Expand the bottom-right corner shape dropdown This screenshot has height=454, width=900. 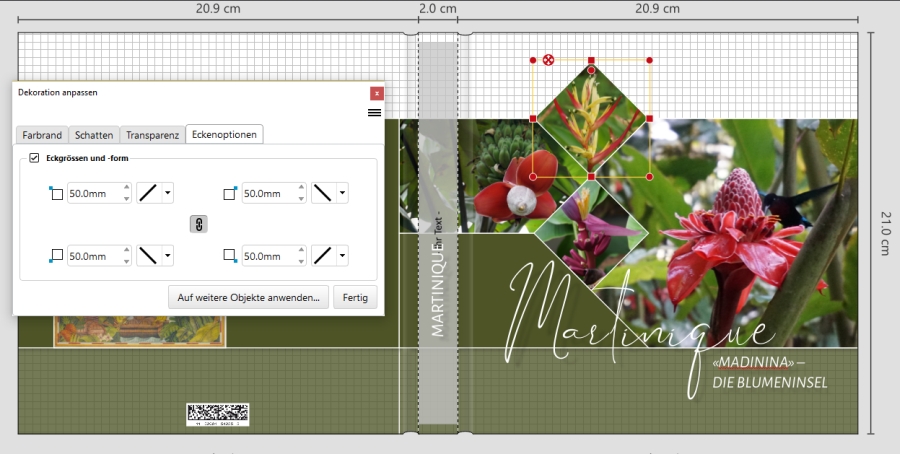[x=342, y=256]
